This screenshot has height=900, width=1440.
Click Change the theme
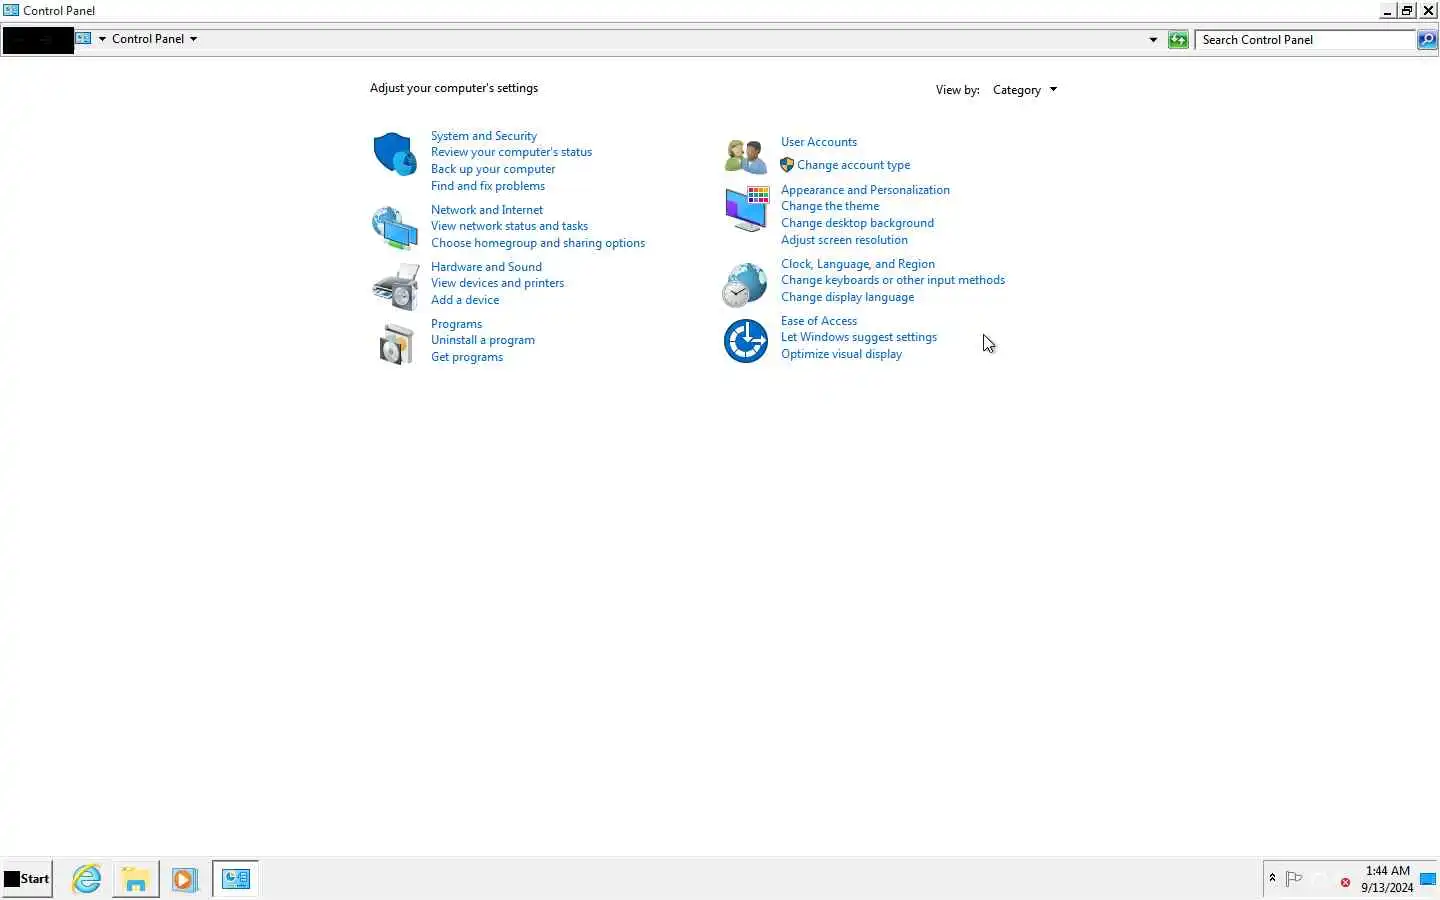click(x=830, y=206)
